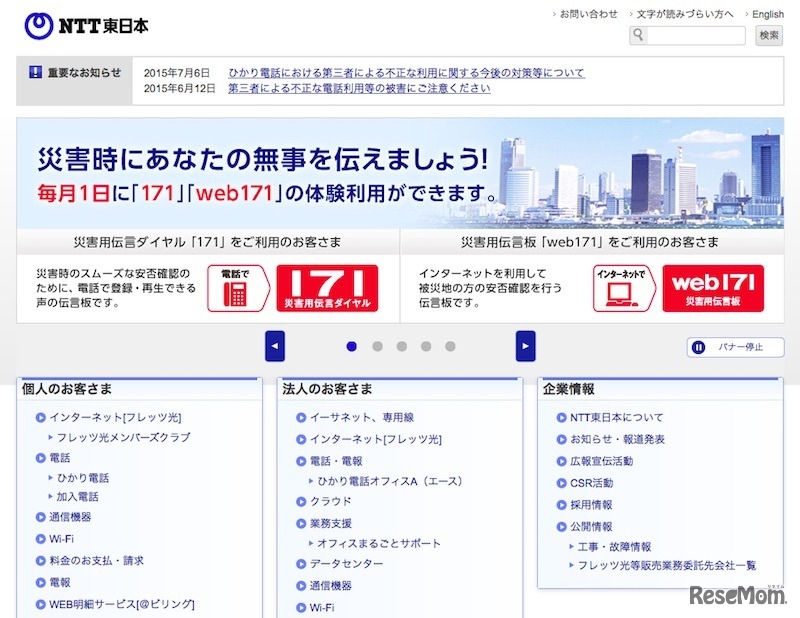Select the fifth carousel dot

pyautogui.click(x=450, y=347)
